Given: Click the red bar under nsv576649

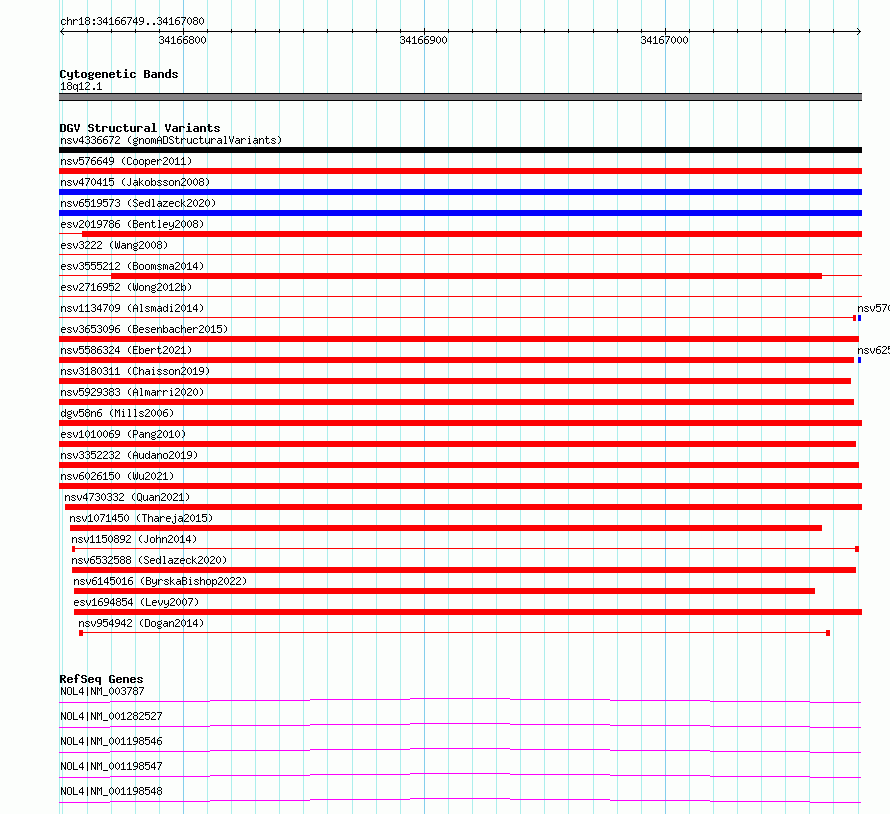Looking at the screenshot, I should point(460,171).
